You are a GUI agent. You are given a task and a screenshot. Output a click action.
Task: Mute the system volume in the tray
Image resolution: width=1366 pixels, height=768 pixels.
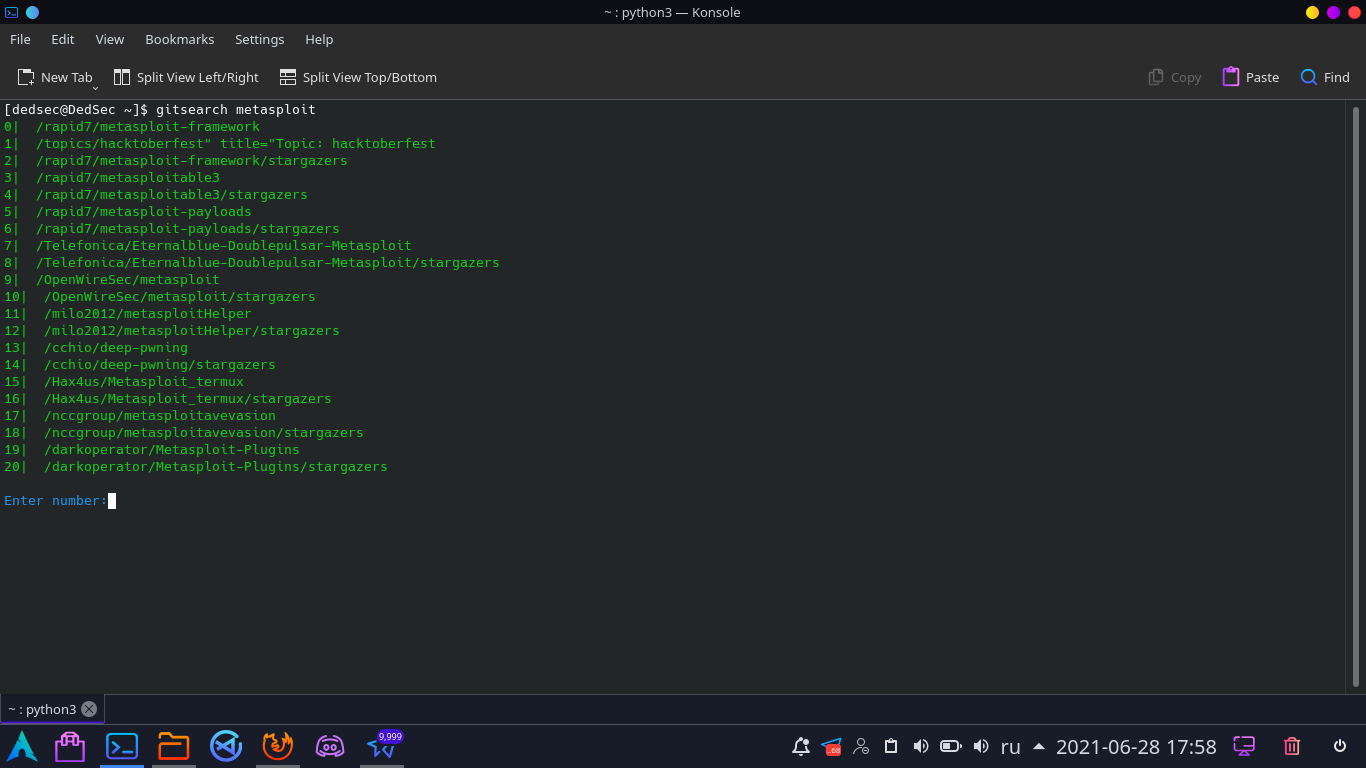pos(920,746)
